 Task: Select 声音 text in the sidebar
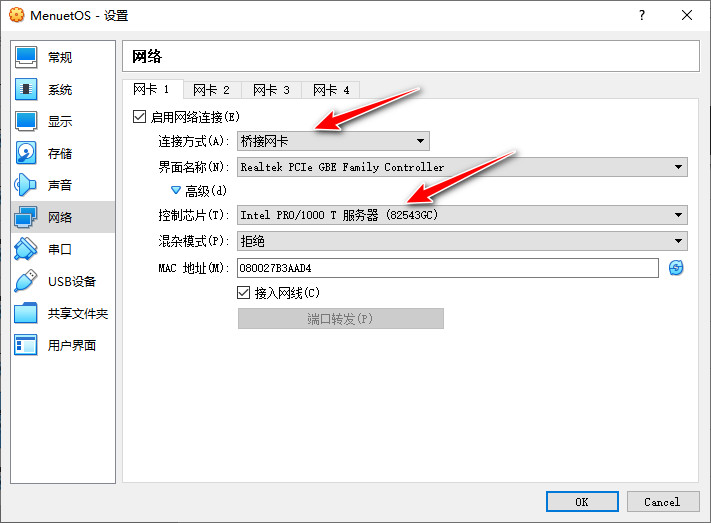[x=60, y=185]
